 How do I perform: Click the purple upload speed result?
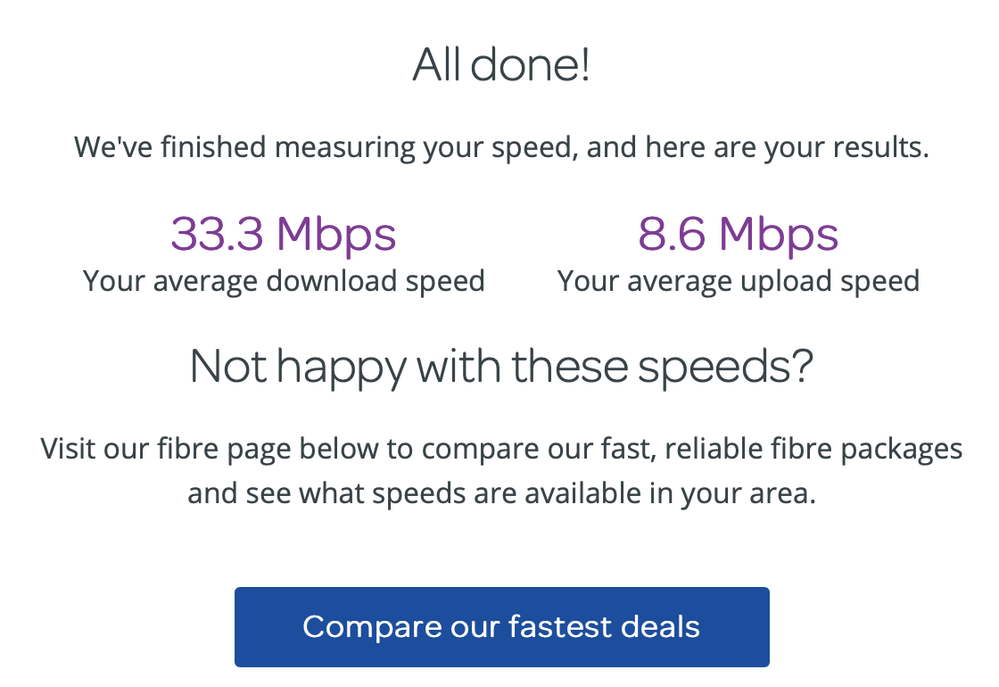coord(737,234)
